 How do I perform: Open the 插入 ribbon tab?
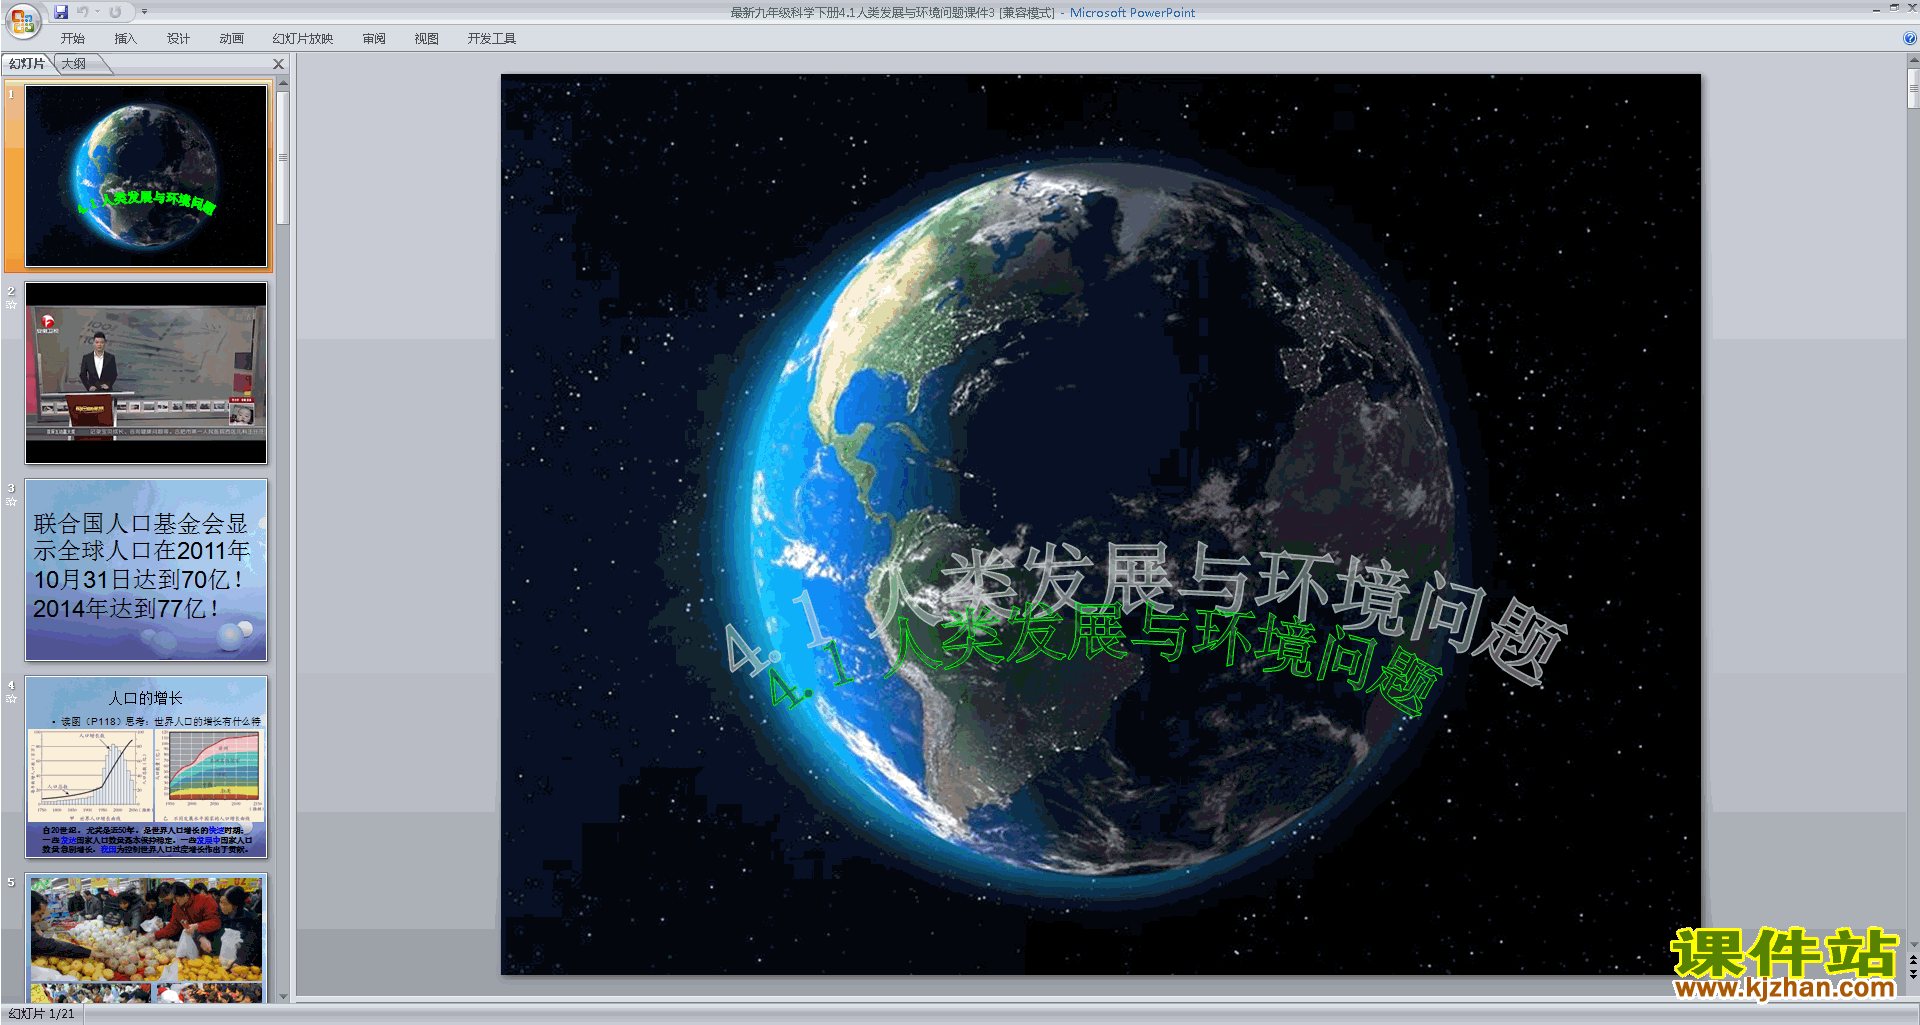(125, 39)
